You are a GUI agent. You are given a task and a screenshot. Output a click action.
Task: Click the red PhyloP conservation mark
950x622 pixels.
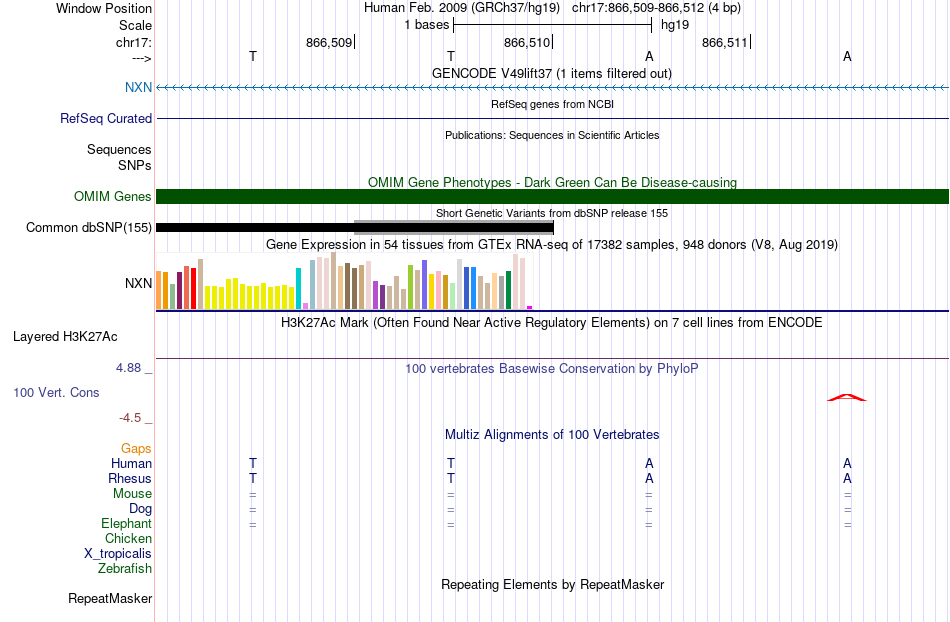coord(847,397)
